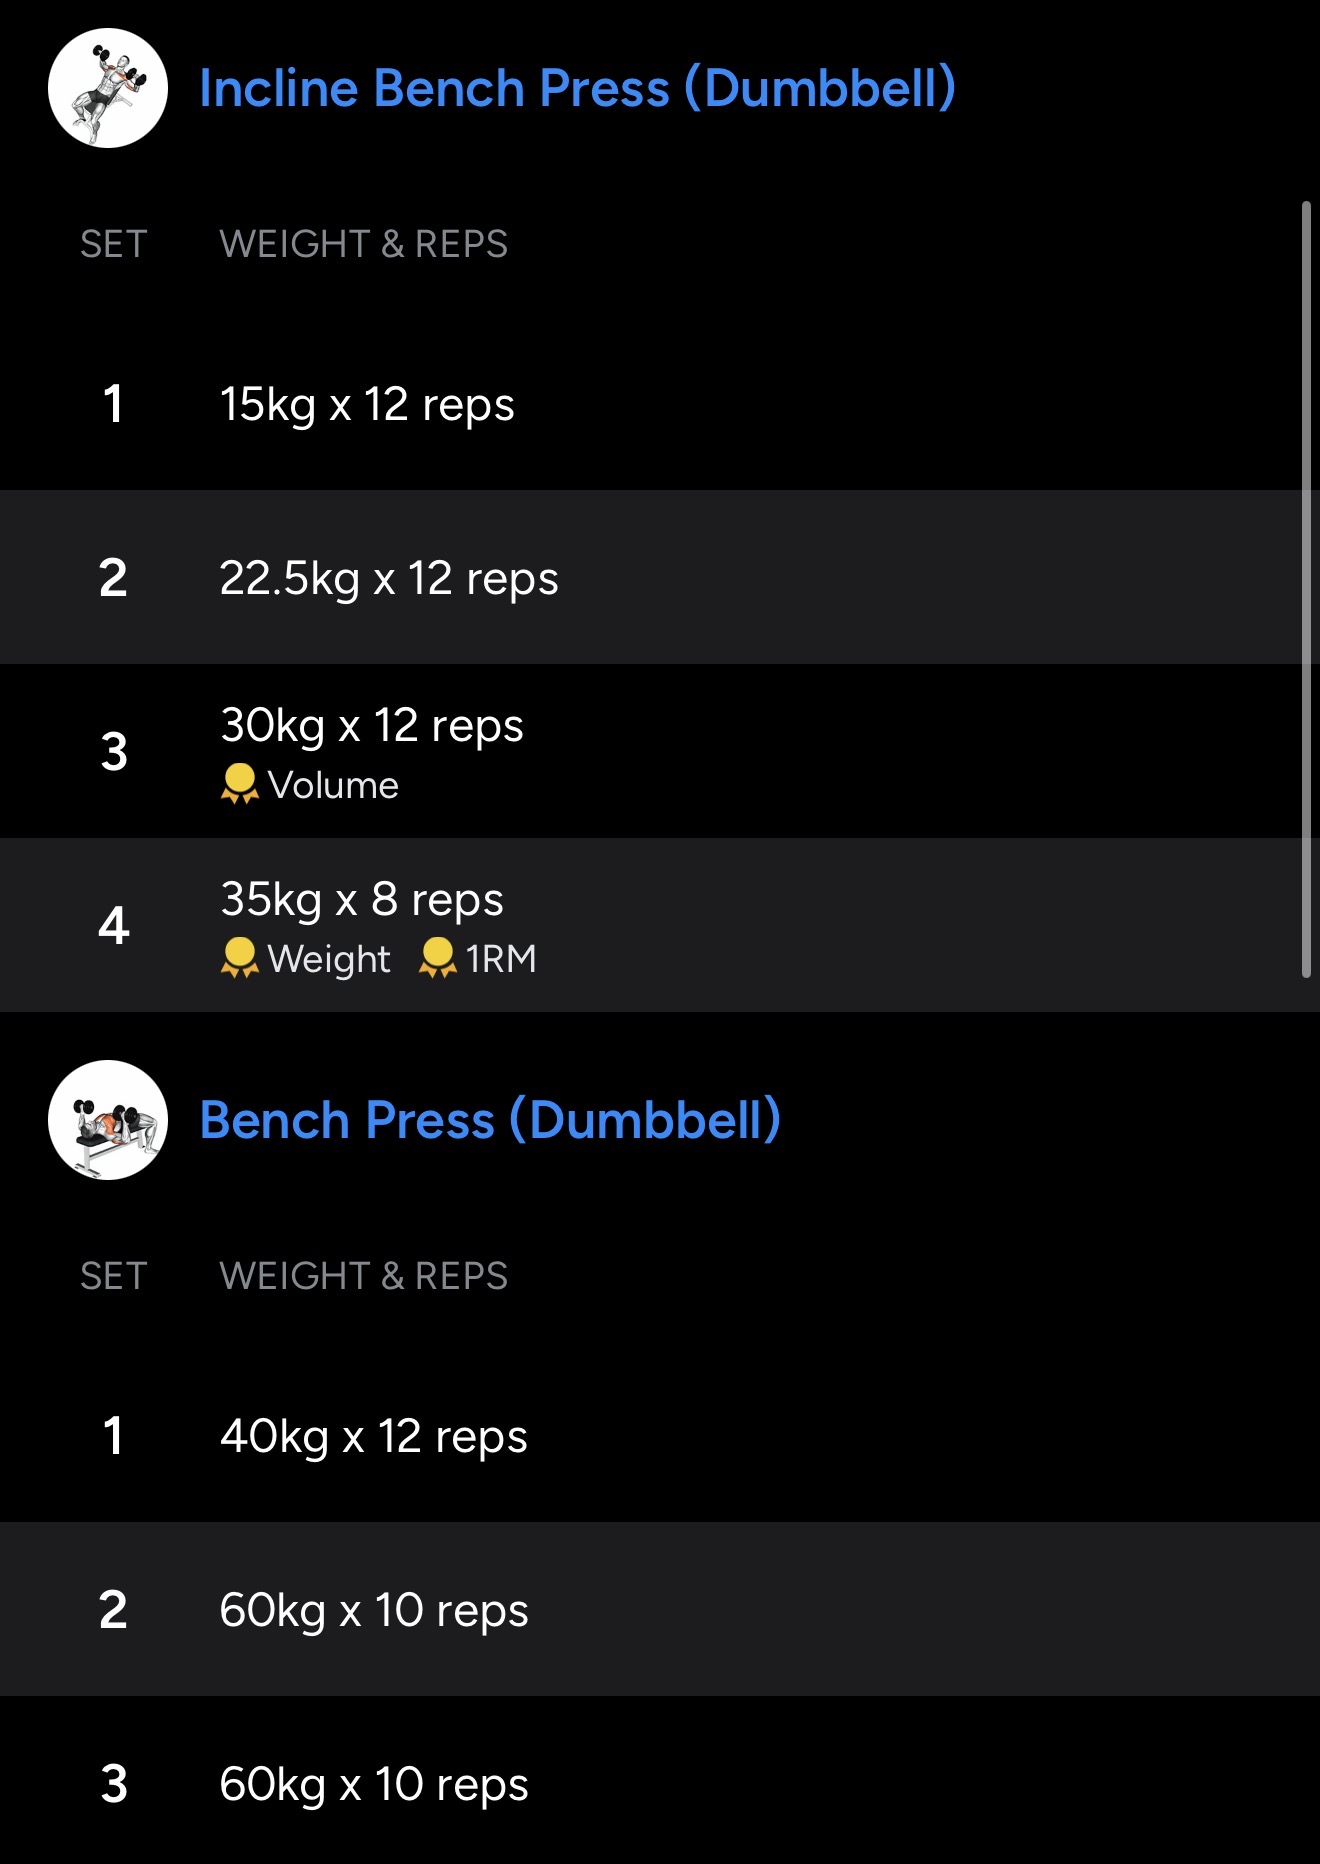Tap set number 4 of Incline Bench Press
The height and width of the screenshot is (1864, 1320).
click(x=113, y=926)
